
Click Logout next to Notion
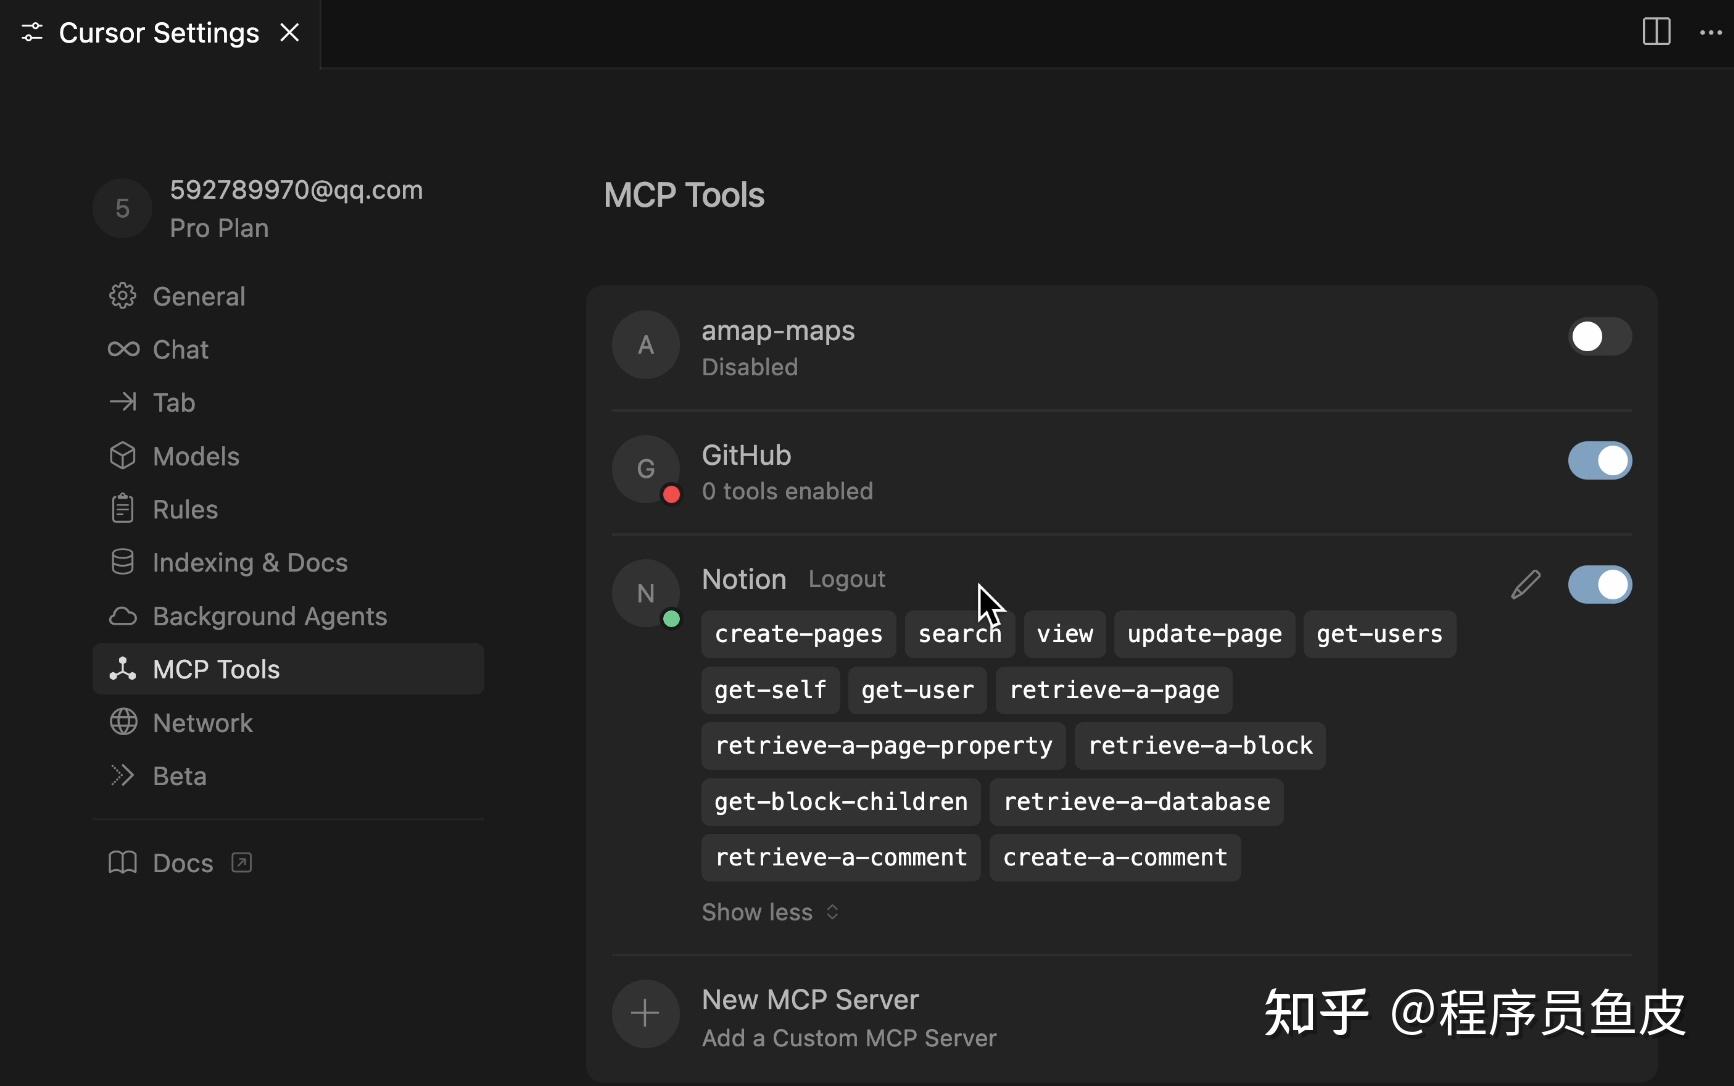(x=847, y=579)
